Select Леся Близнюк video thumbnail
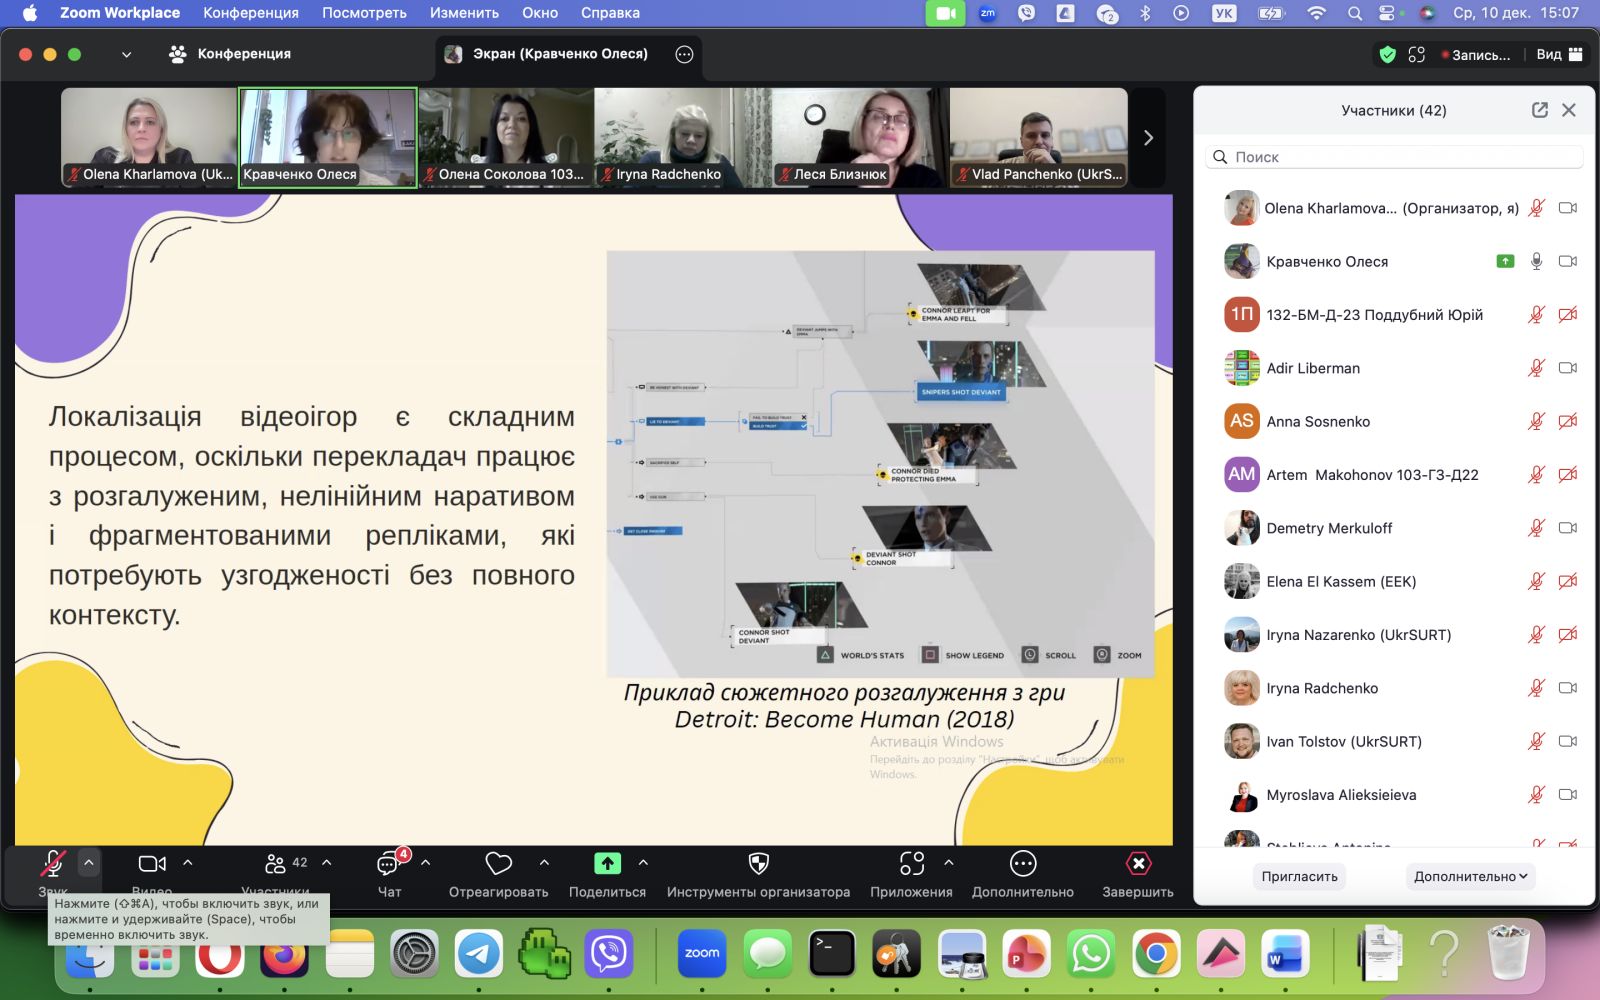This screenshot has width=1600, height=1000. point(859,138)
